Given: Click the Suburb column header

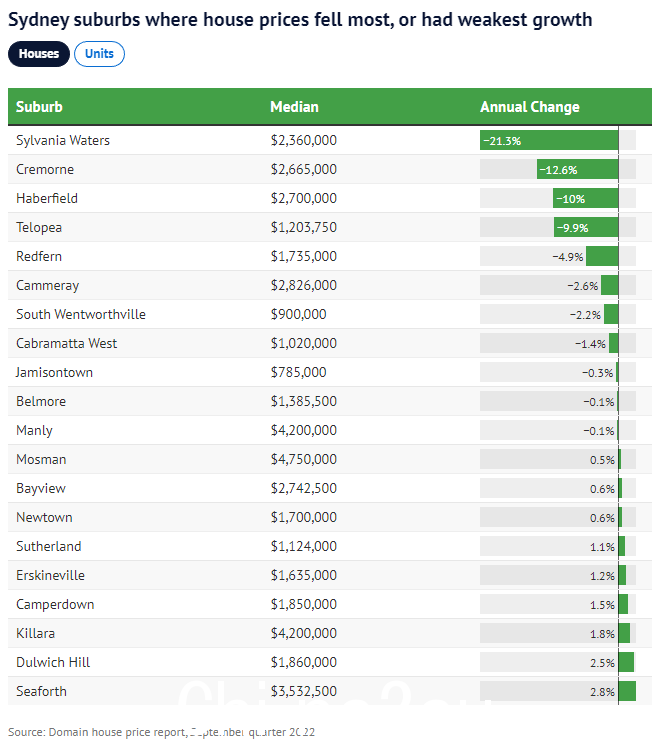Looking at the screenshot, I should (39, 107).
